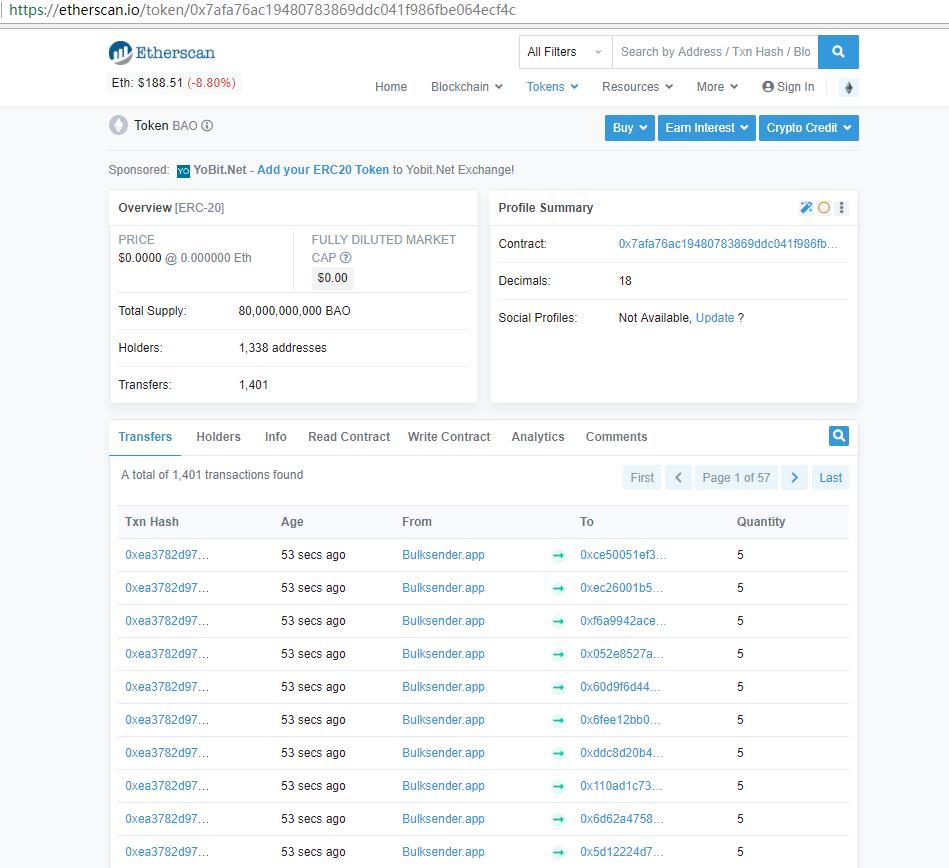The width and height of the screenshot is (949, 868).
Task: Click the contract address link 0x7afa76ac...
Action: pyautogui.click(x=727, y=244)
